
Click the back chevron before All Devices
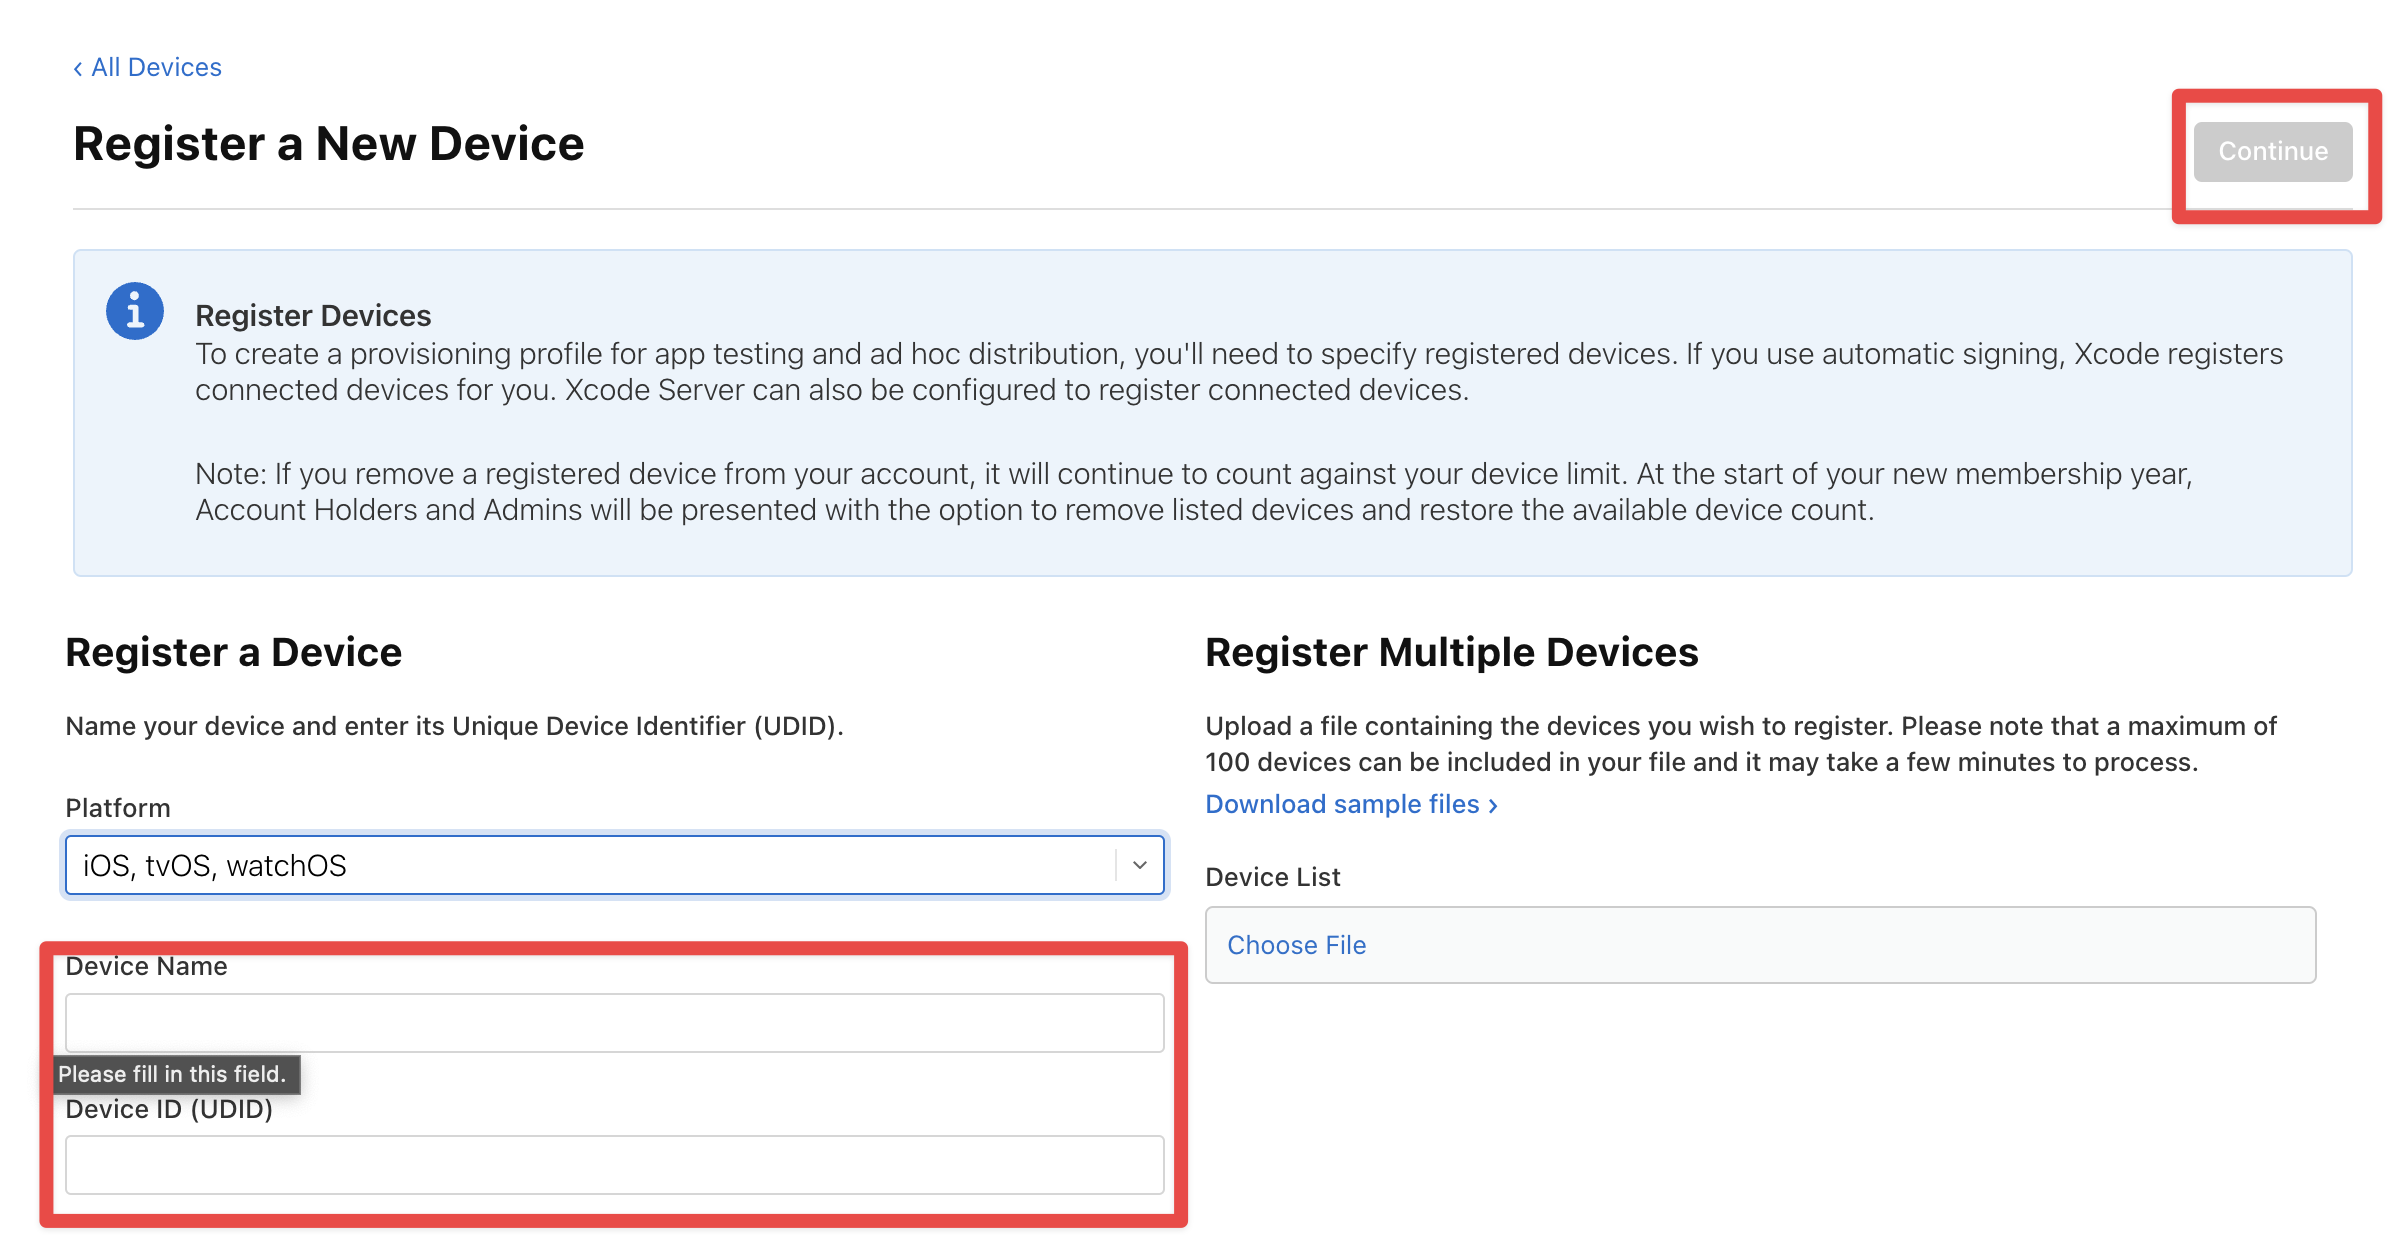77,67
